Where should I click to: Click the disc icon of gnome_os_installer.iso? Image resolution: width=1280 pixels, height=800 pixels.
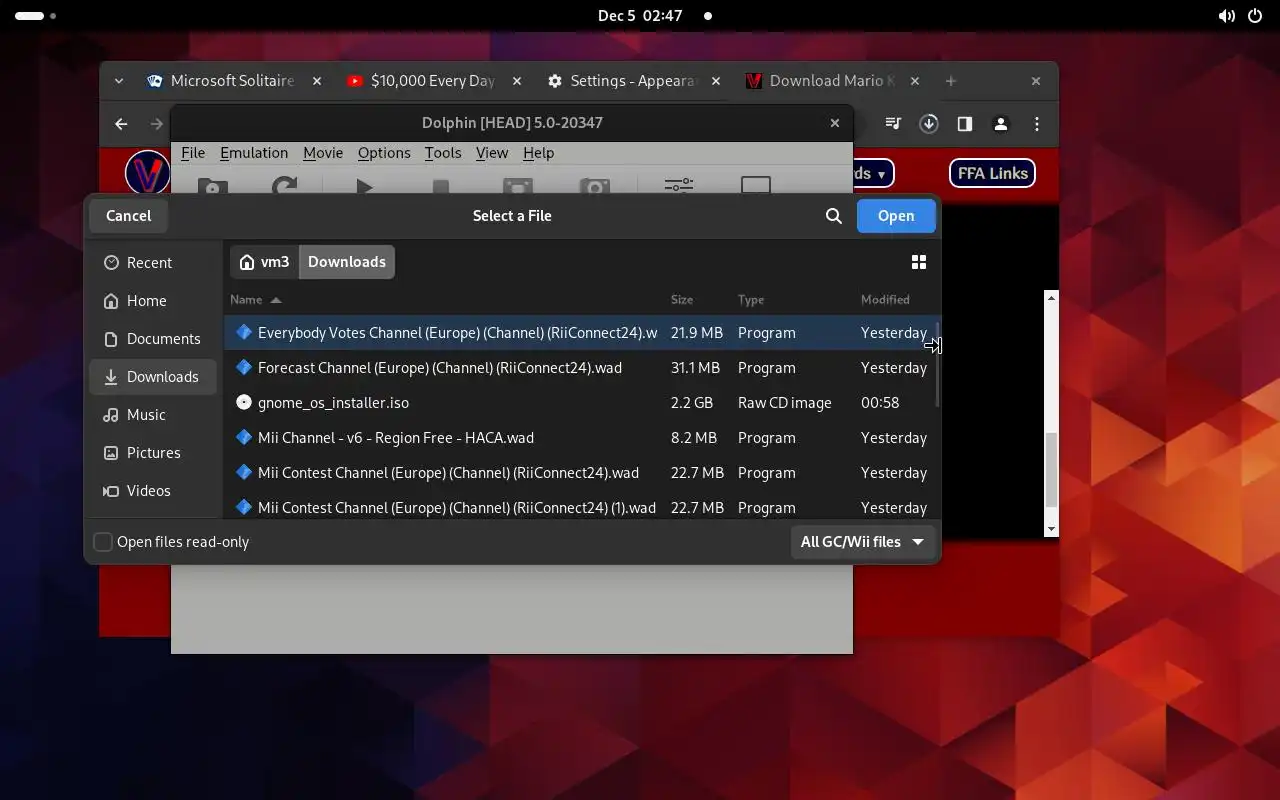243,402
